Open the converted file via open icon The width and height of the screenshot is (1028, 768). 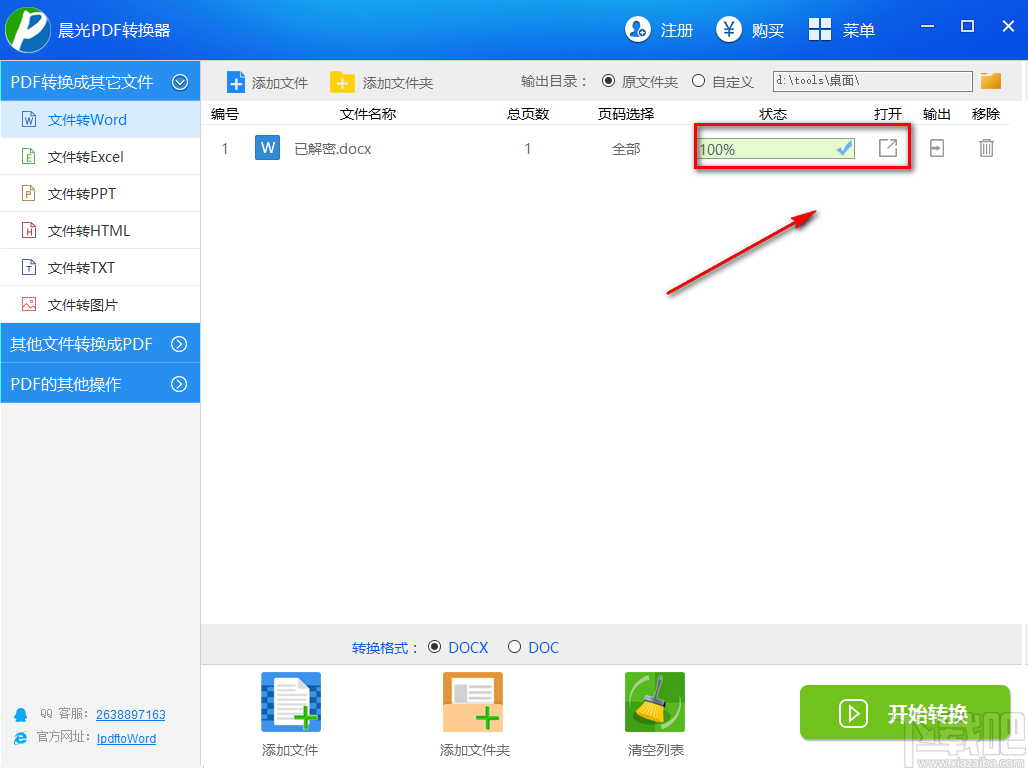click(888, 148)
